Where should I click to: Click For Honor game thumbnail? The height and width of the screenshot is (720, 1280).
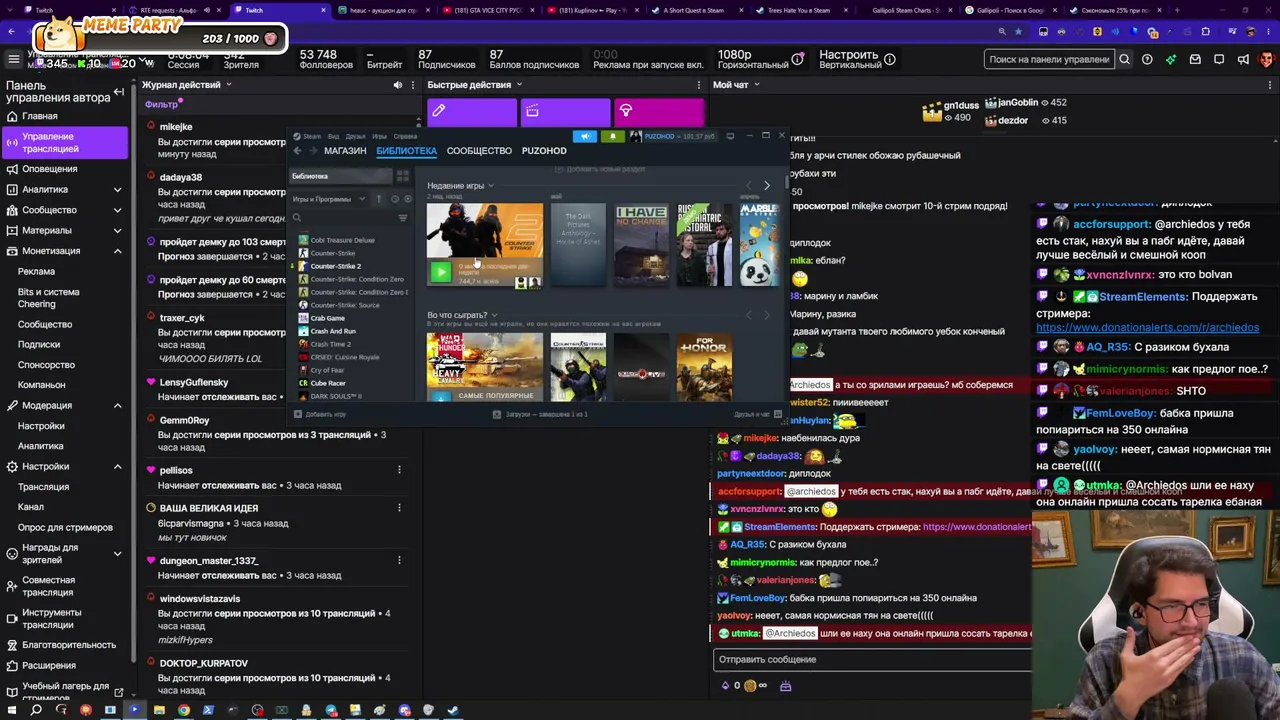pos(704,368)
